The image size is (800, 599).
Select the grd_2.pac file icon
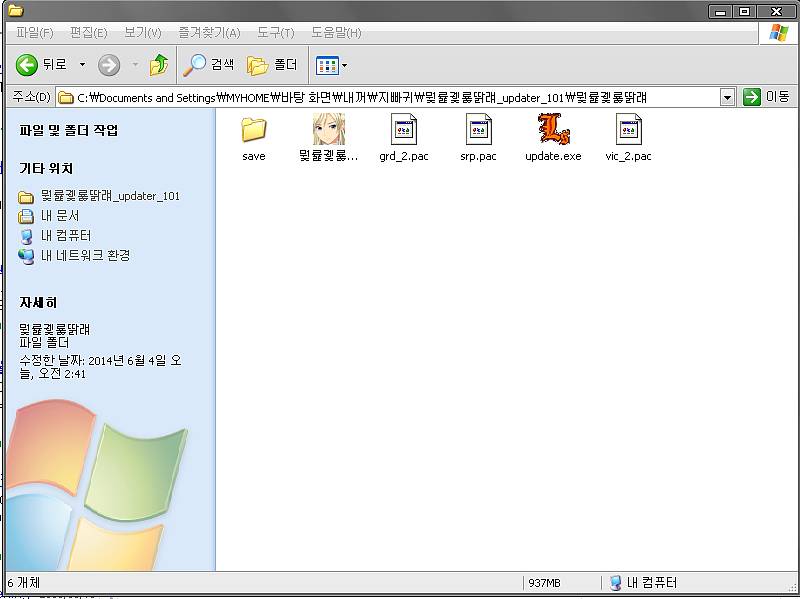(x=403, y=130)
